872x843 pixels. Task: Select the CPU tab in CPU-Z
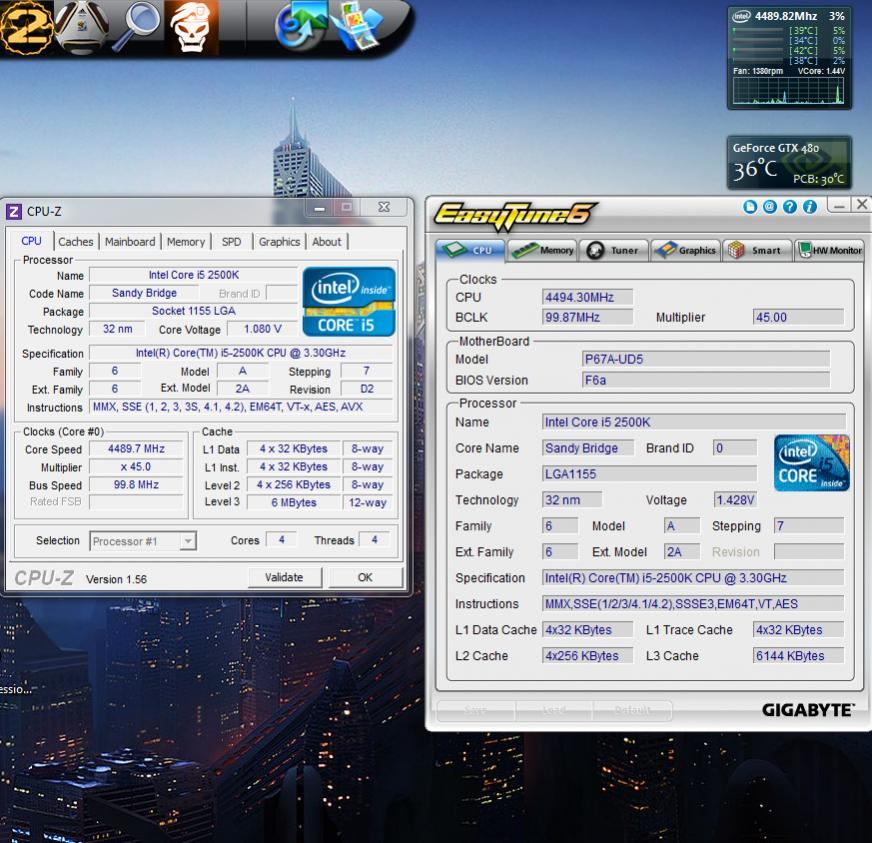click(31, 241)
